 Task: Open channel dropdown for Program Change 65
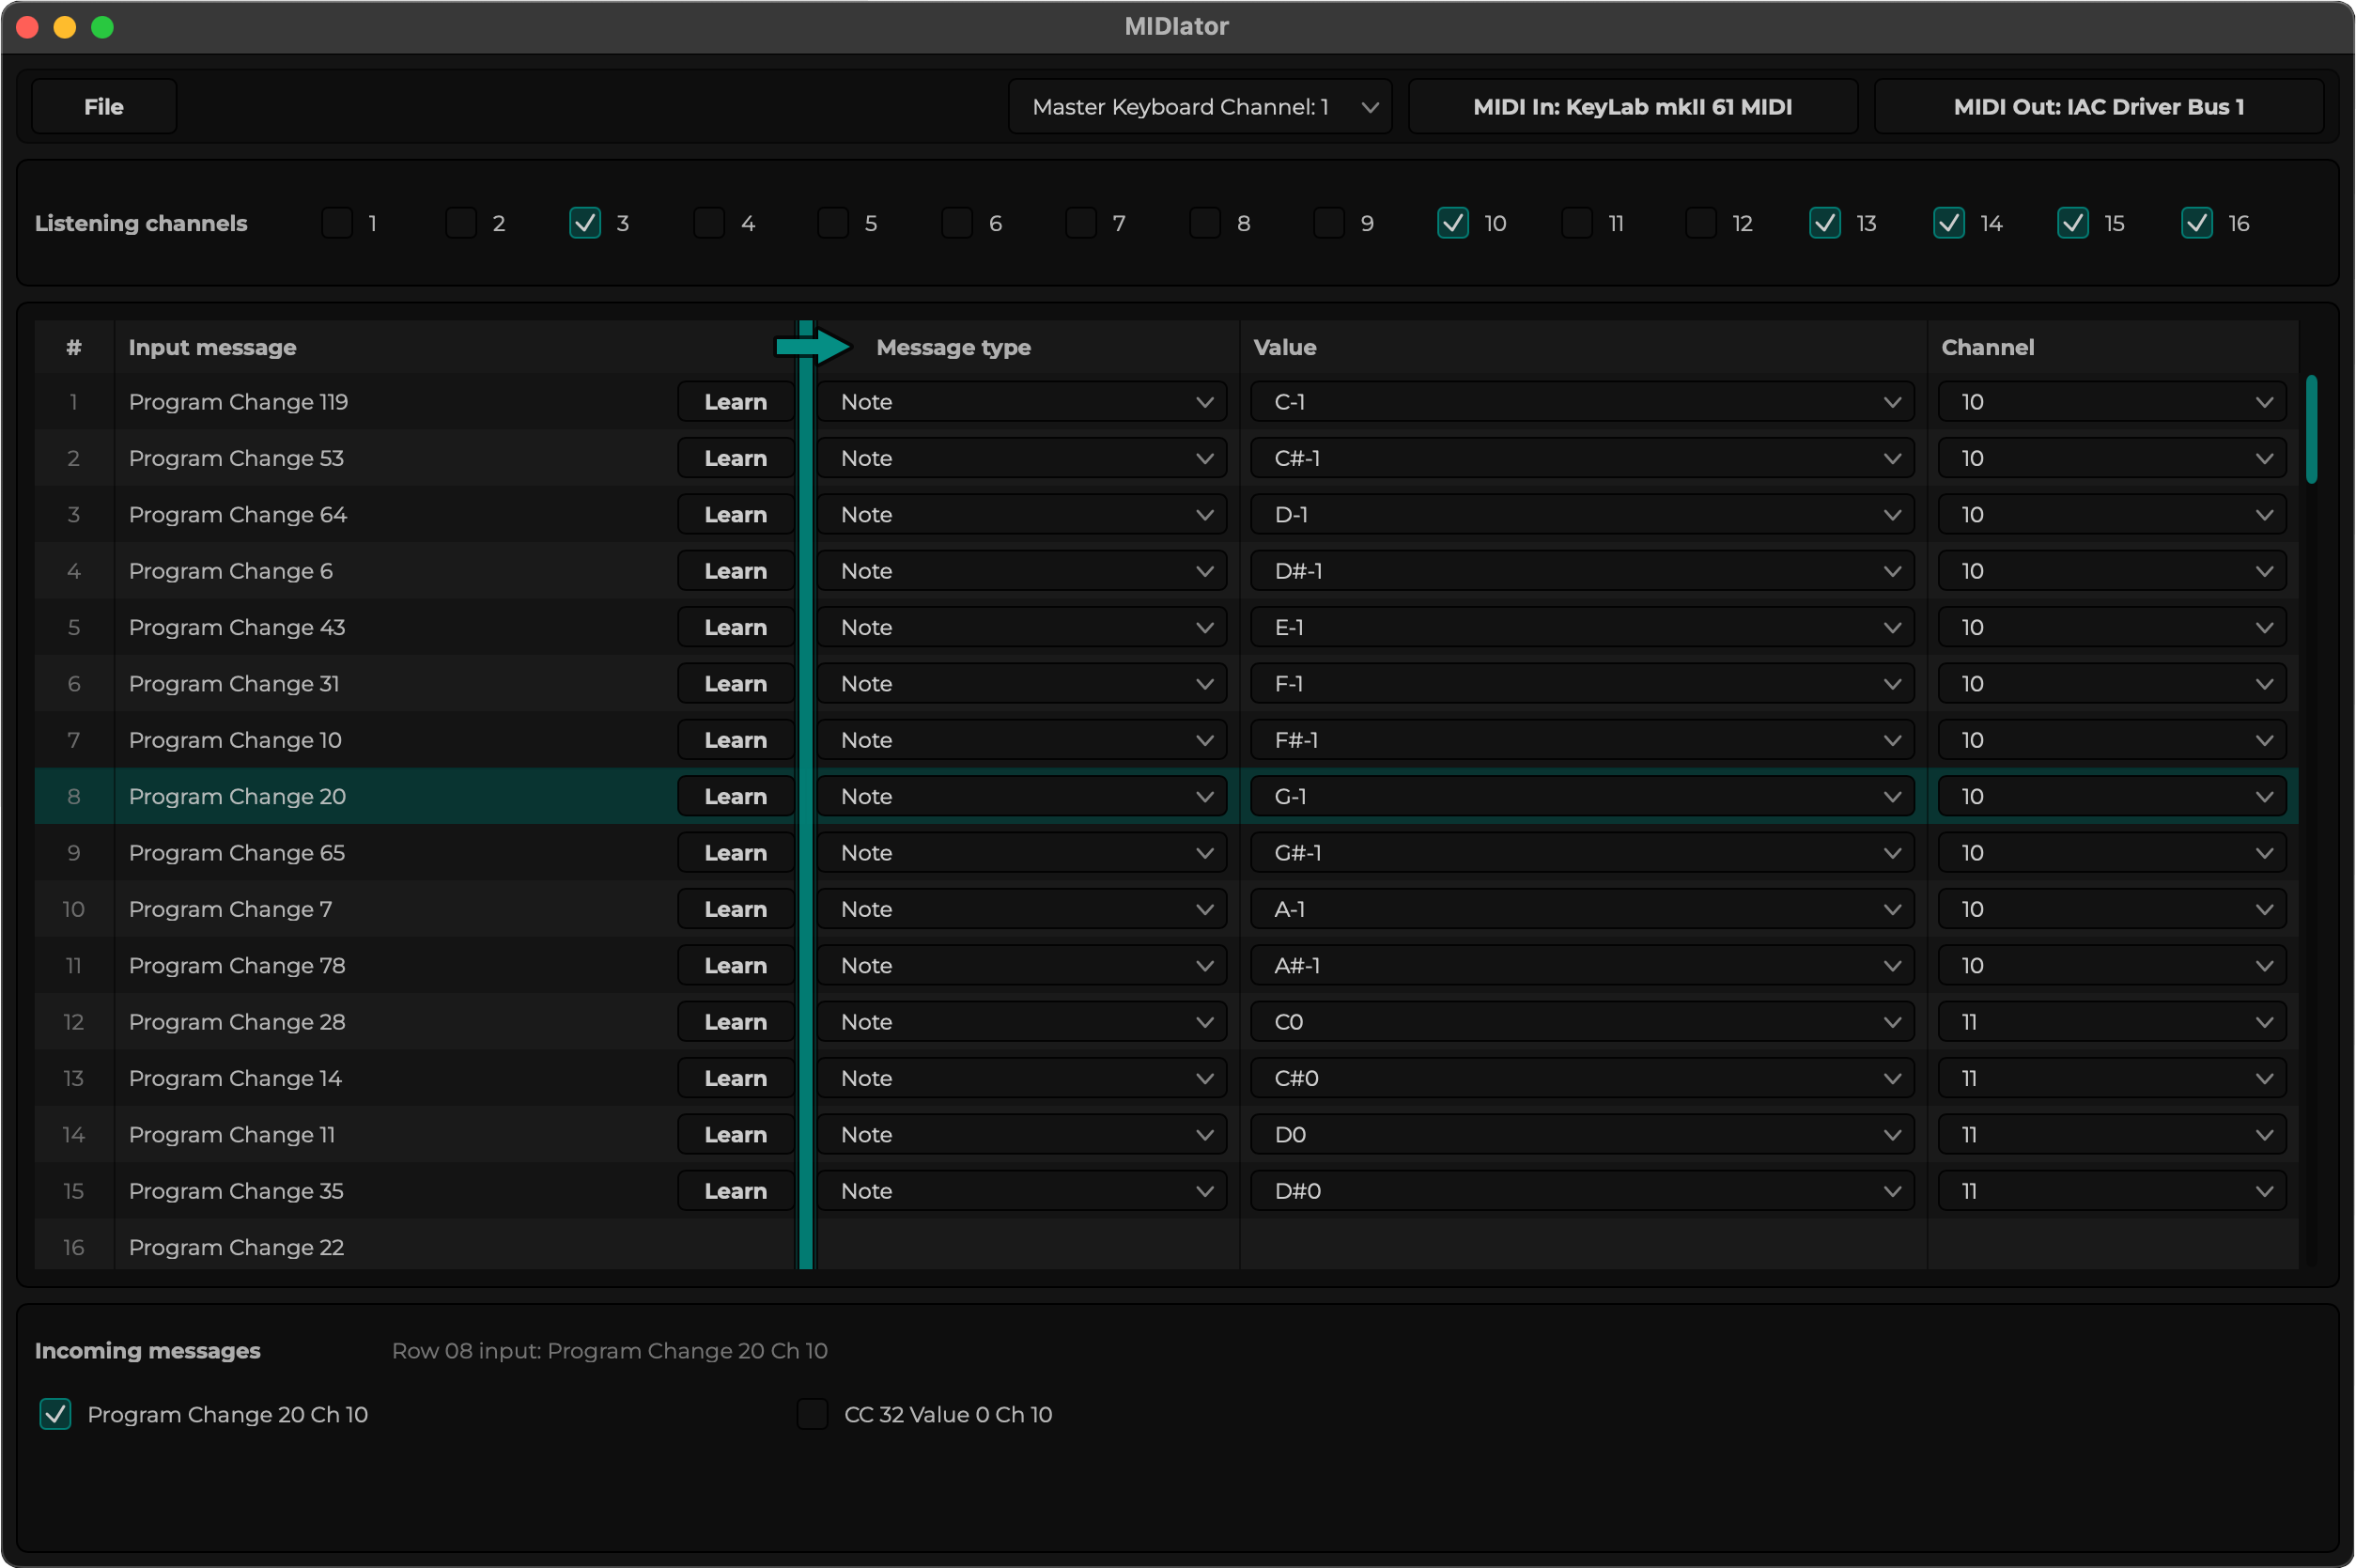coord(2112,852)
